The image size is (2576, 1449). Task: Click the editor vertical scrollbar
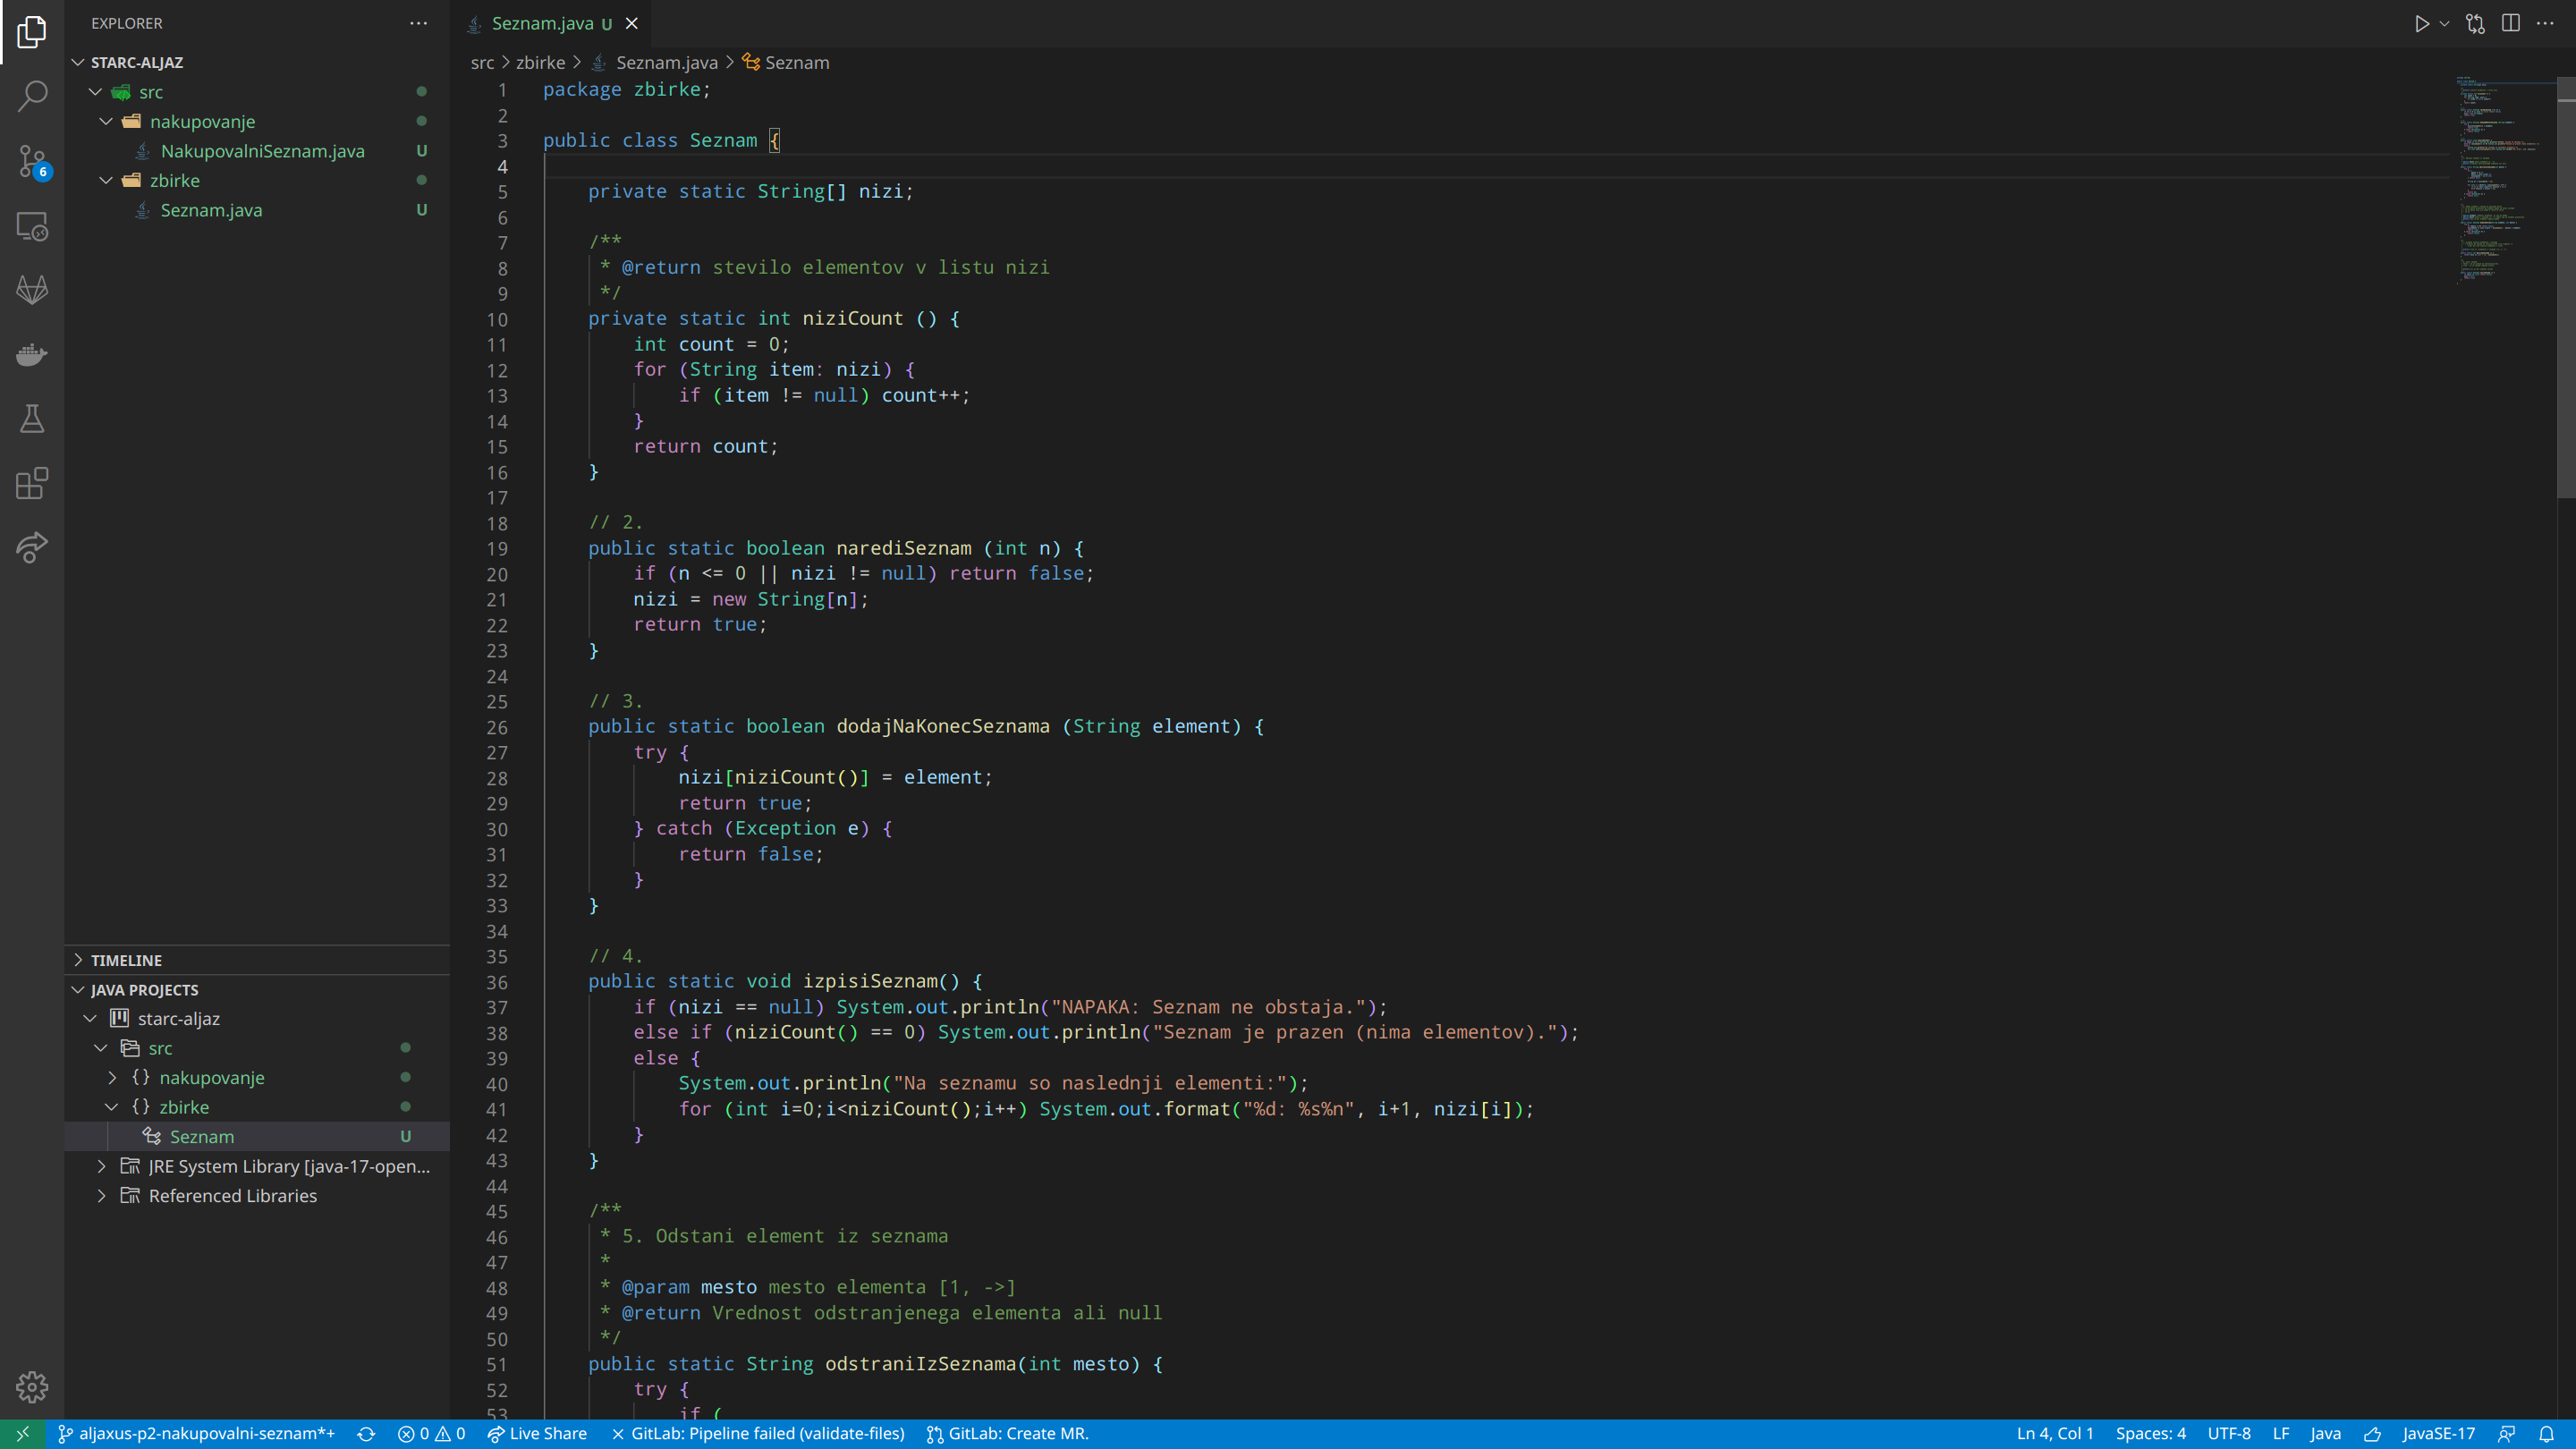(x=2566, y=288)
